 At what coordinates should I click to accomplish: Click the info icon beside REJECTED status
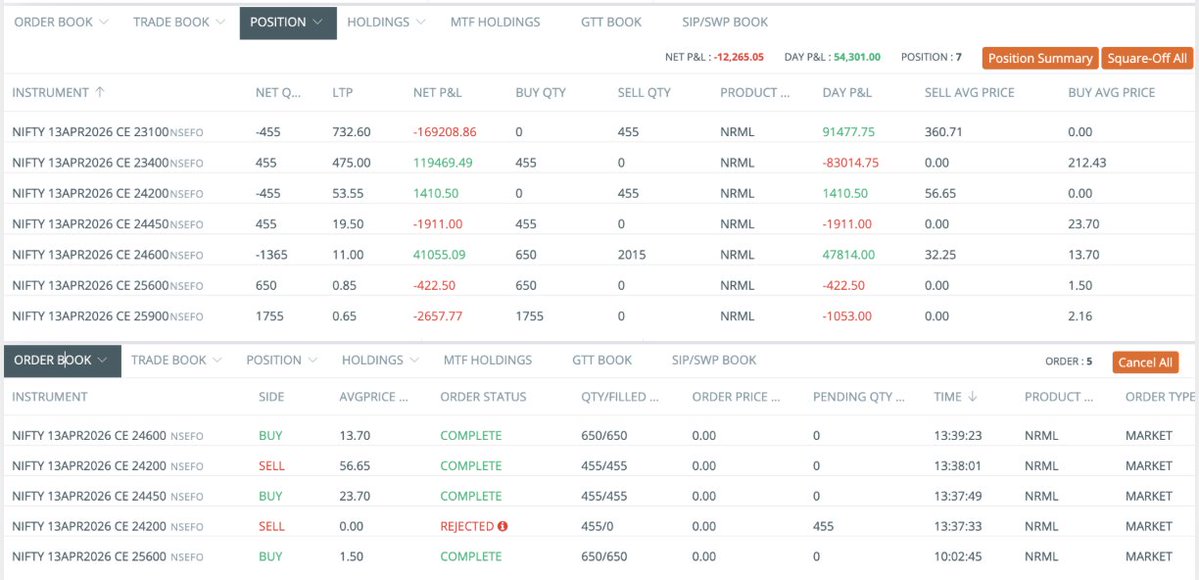[503, 526]
